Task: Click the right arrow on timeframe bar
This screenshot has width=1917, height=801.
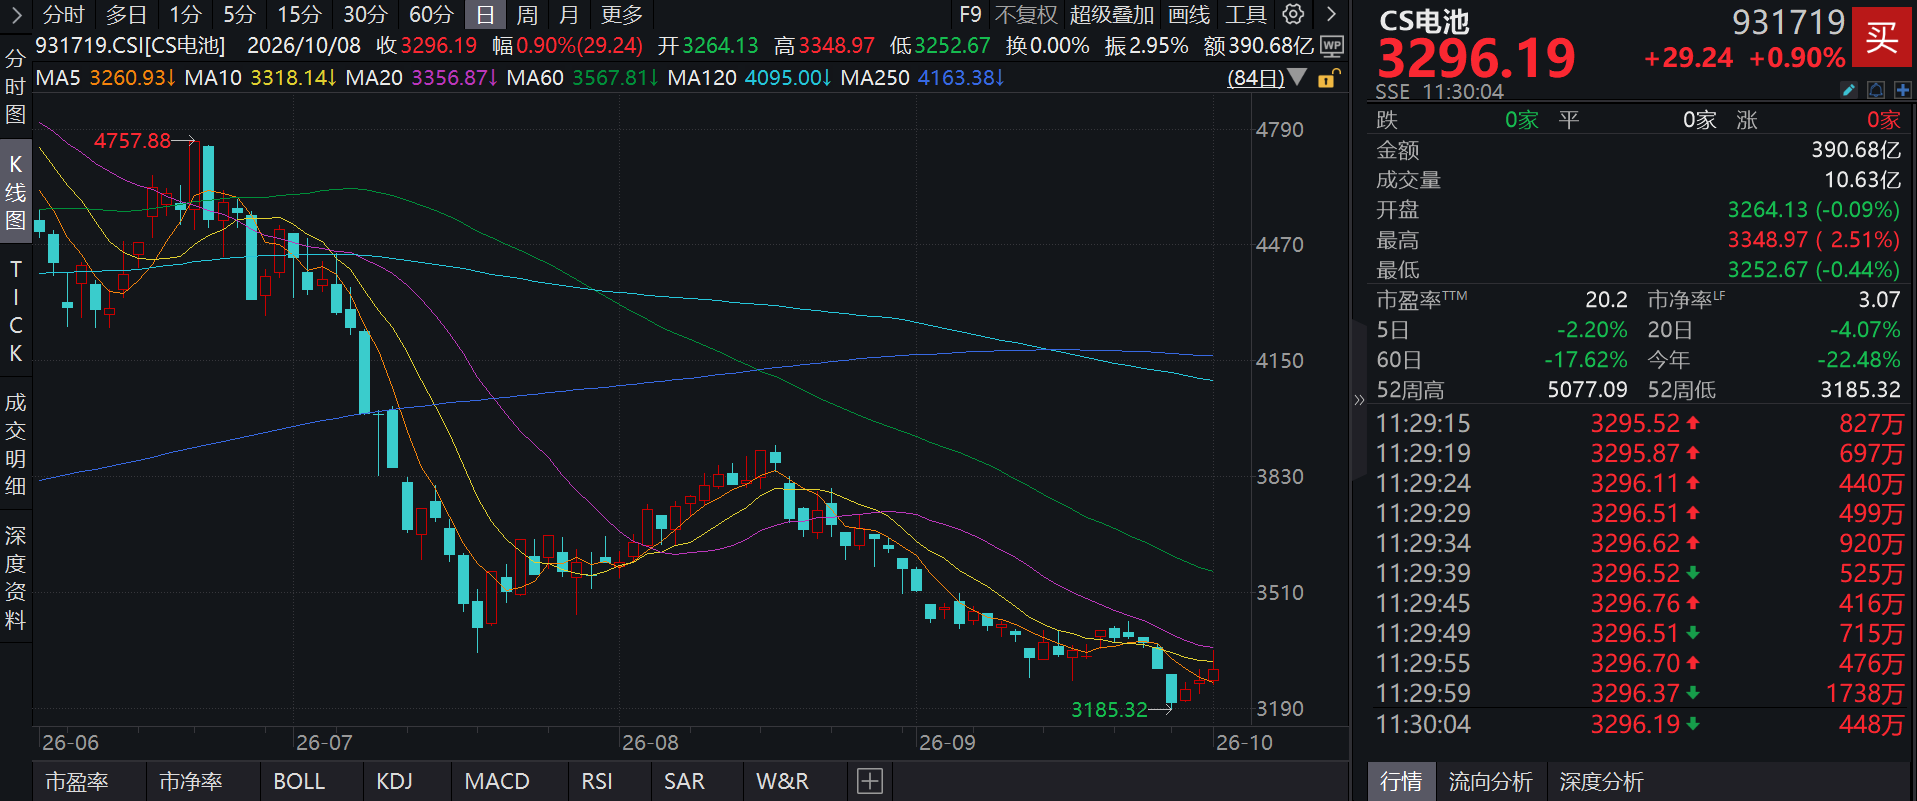Action: (x=1331, y=14)
